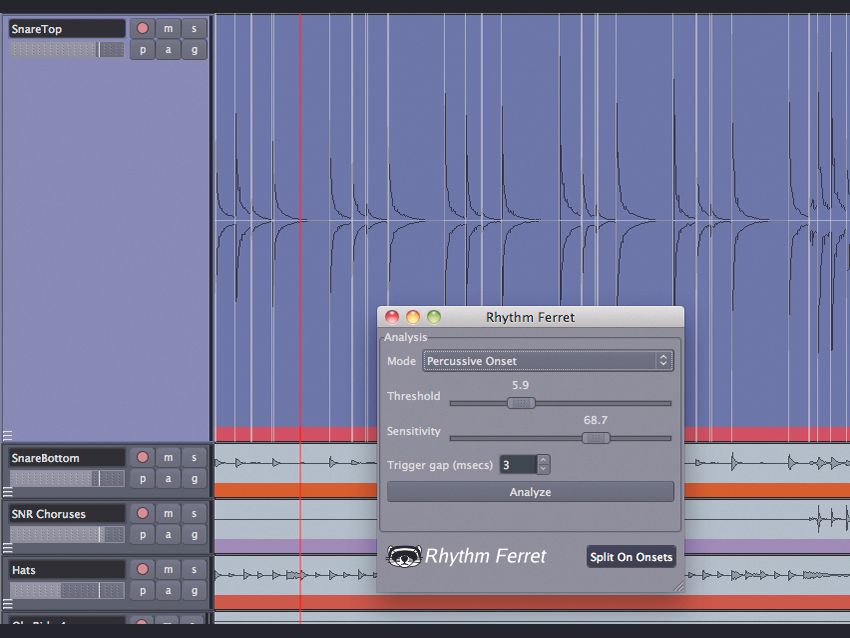850x638 pixels.
Task: Click the Split On Onsets button
Action: (631, 557)
